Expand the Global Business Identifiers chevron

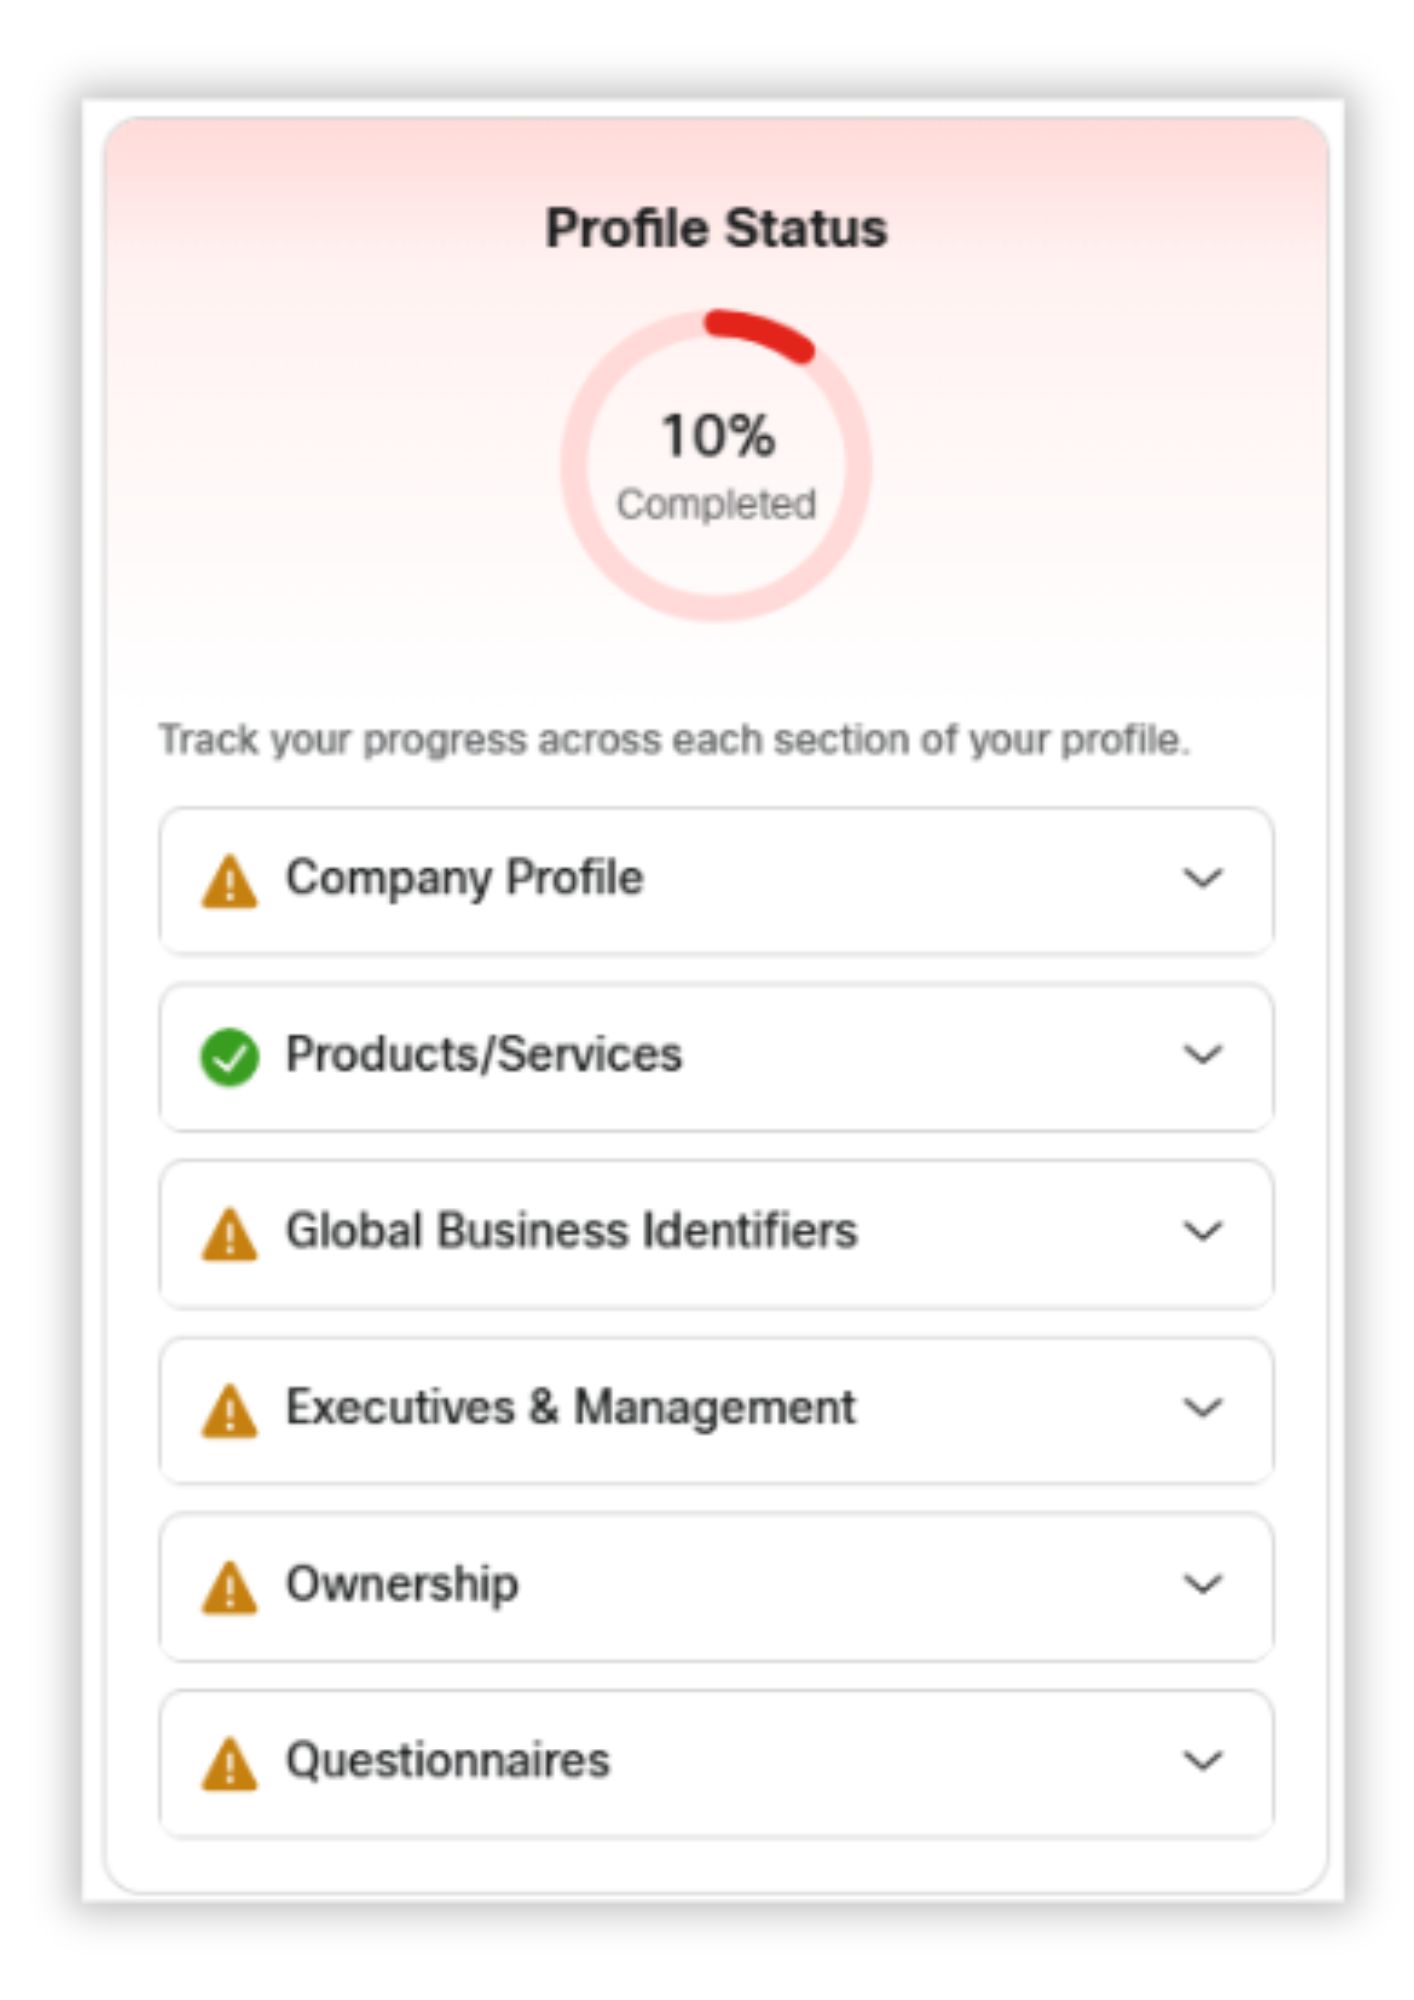tap(1202, 1231)
